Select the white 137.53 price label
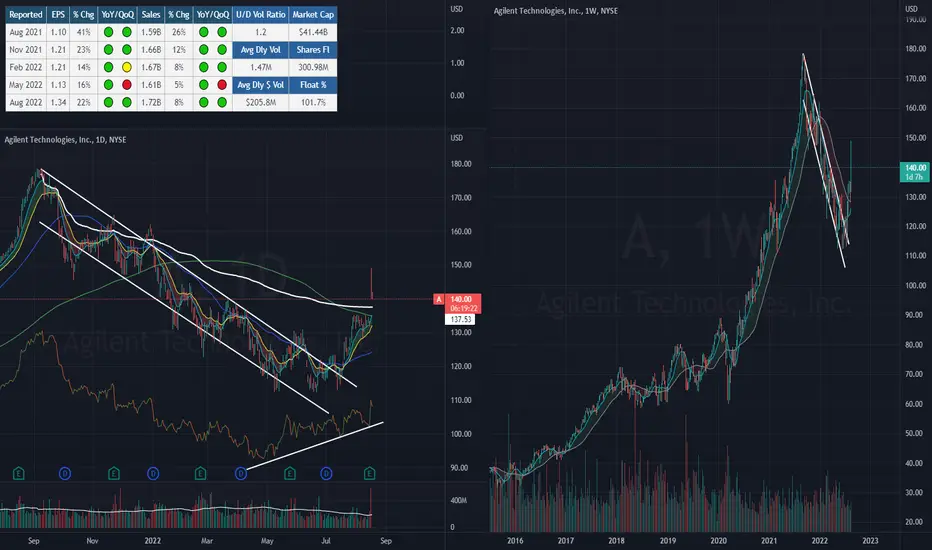This screenshot has width=932, height=550. click(460, 319)
